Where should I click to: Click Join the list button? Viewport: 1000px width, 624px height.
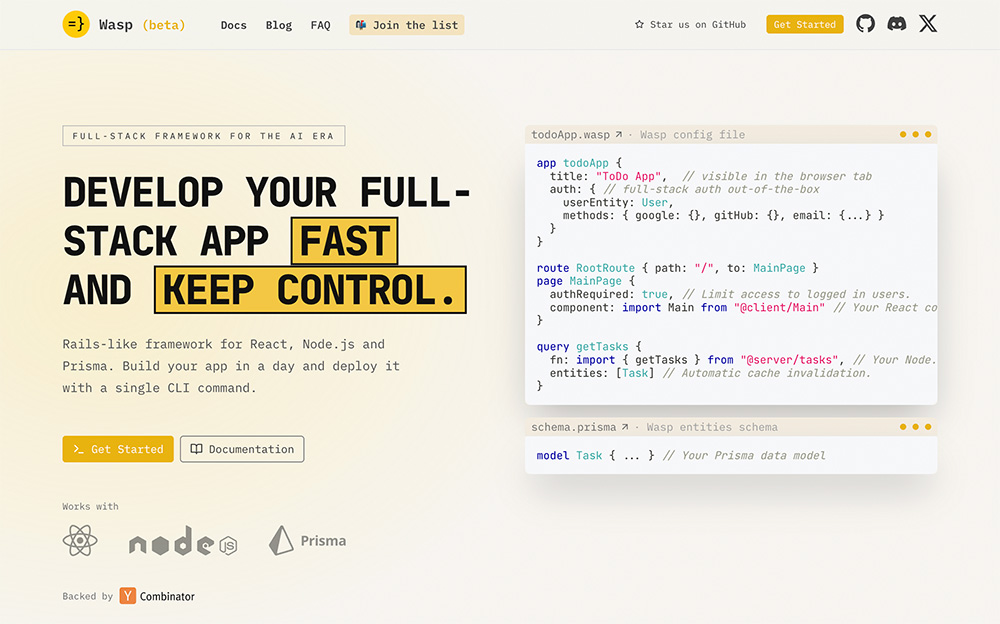point(406,25)
